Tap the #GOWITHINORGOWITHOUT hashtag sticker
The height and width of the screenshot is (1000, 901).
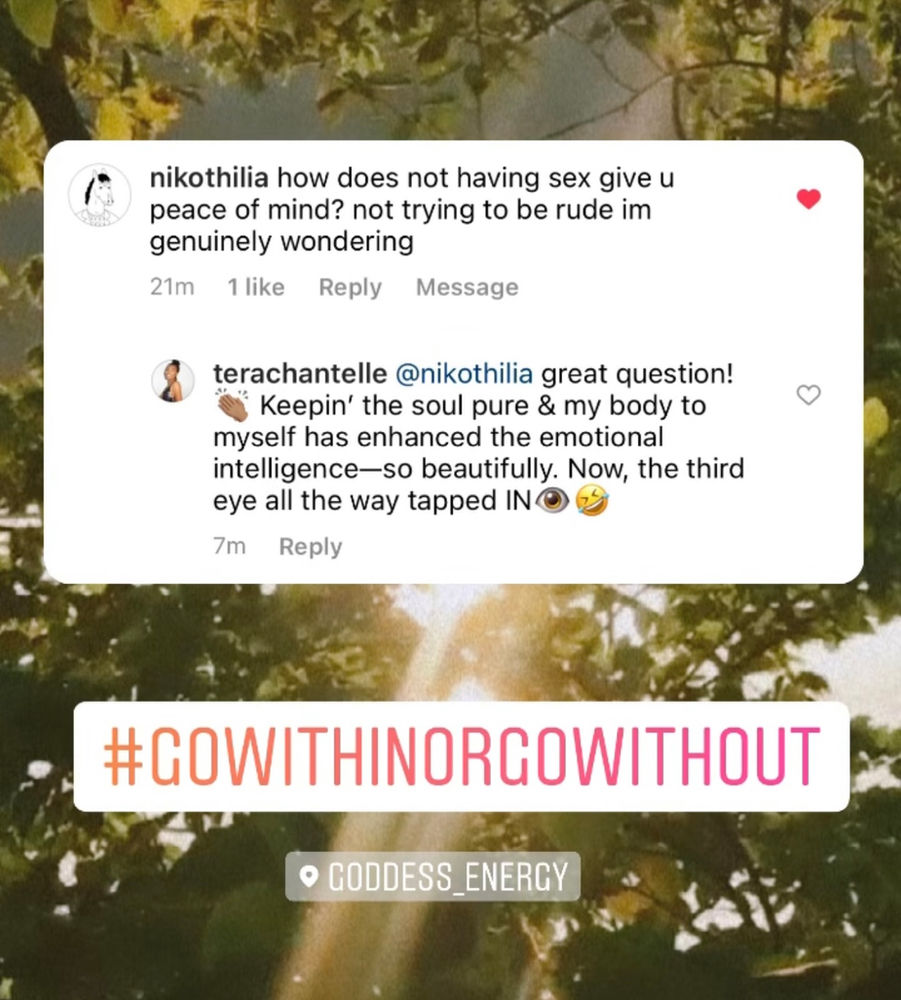(x=461, y=756)
